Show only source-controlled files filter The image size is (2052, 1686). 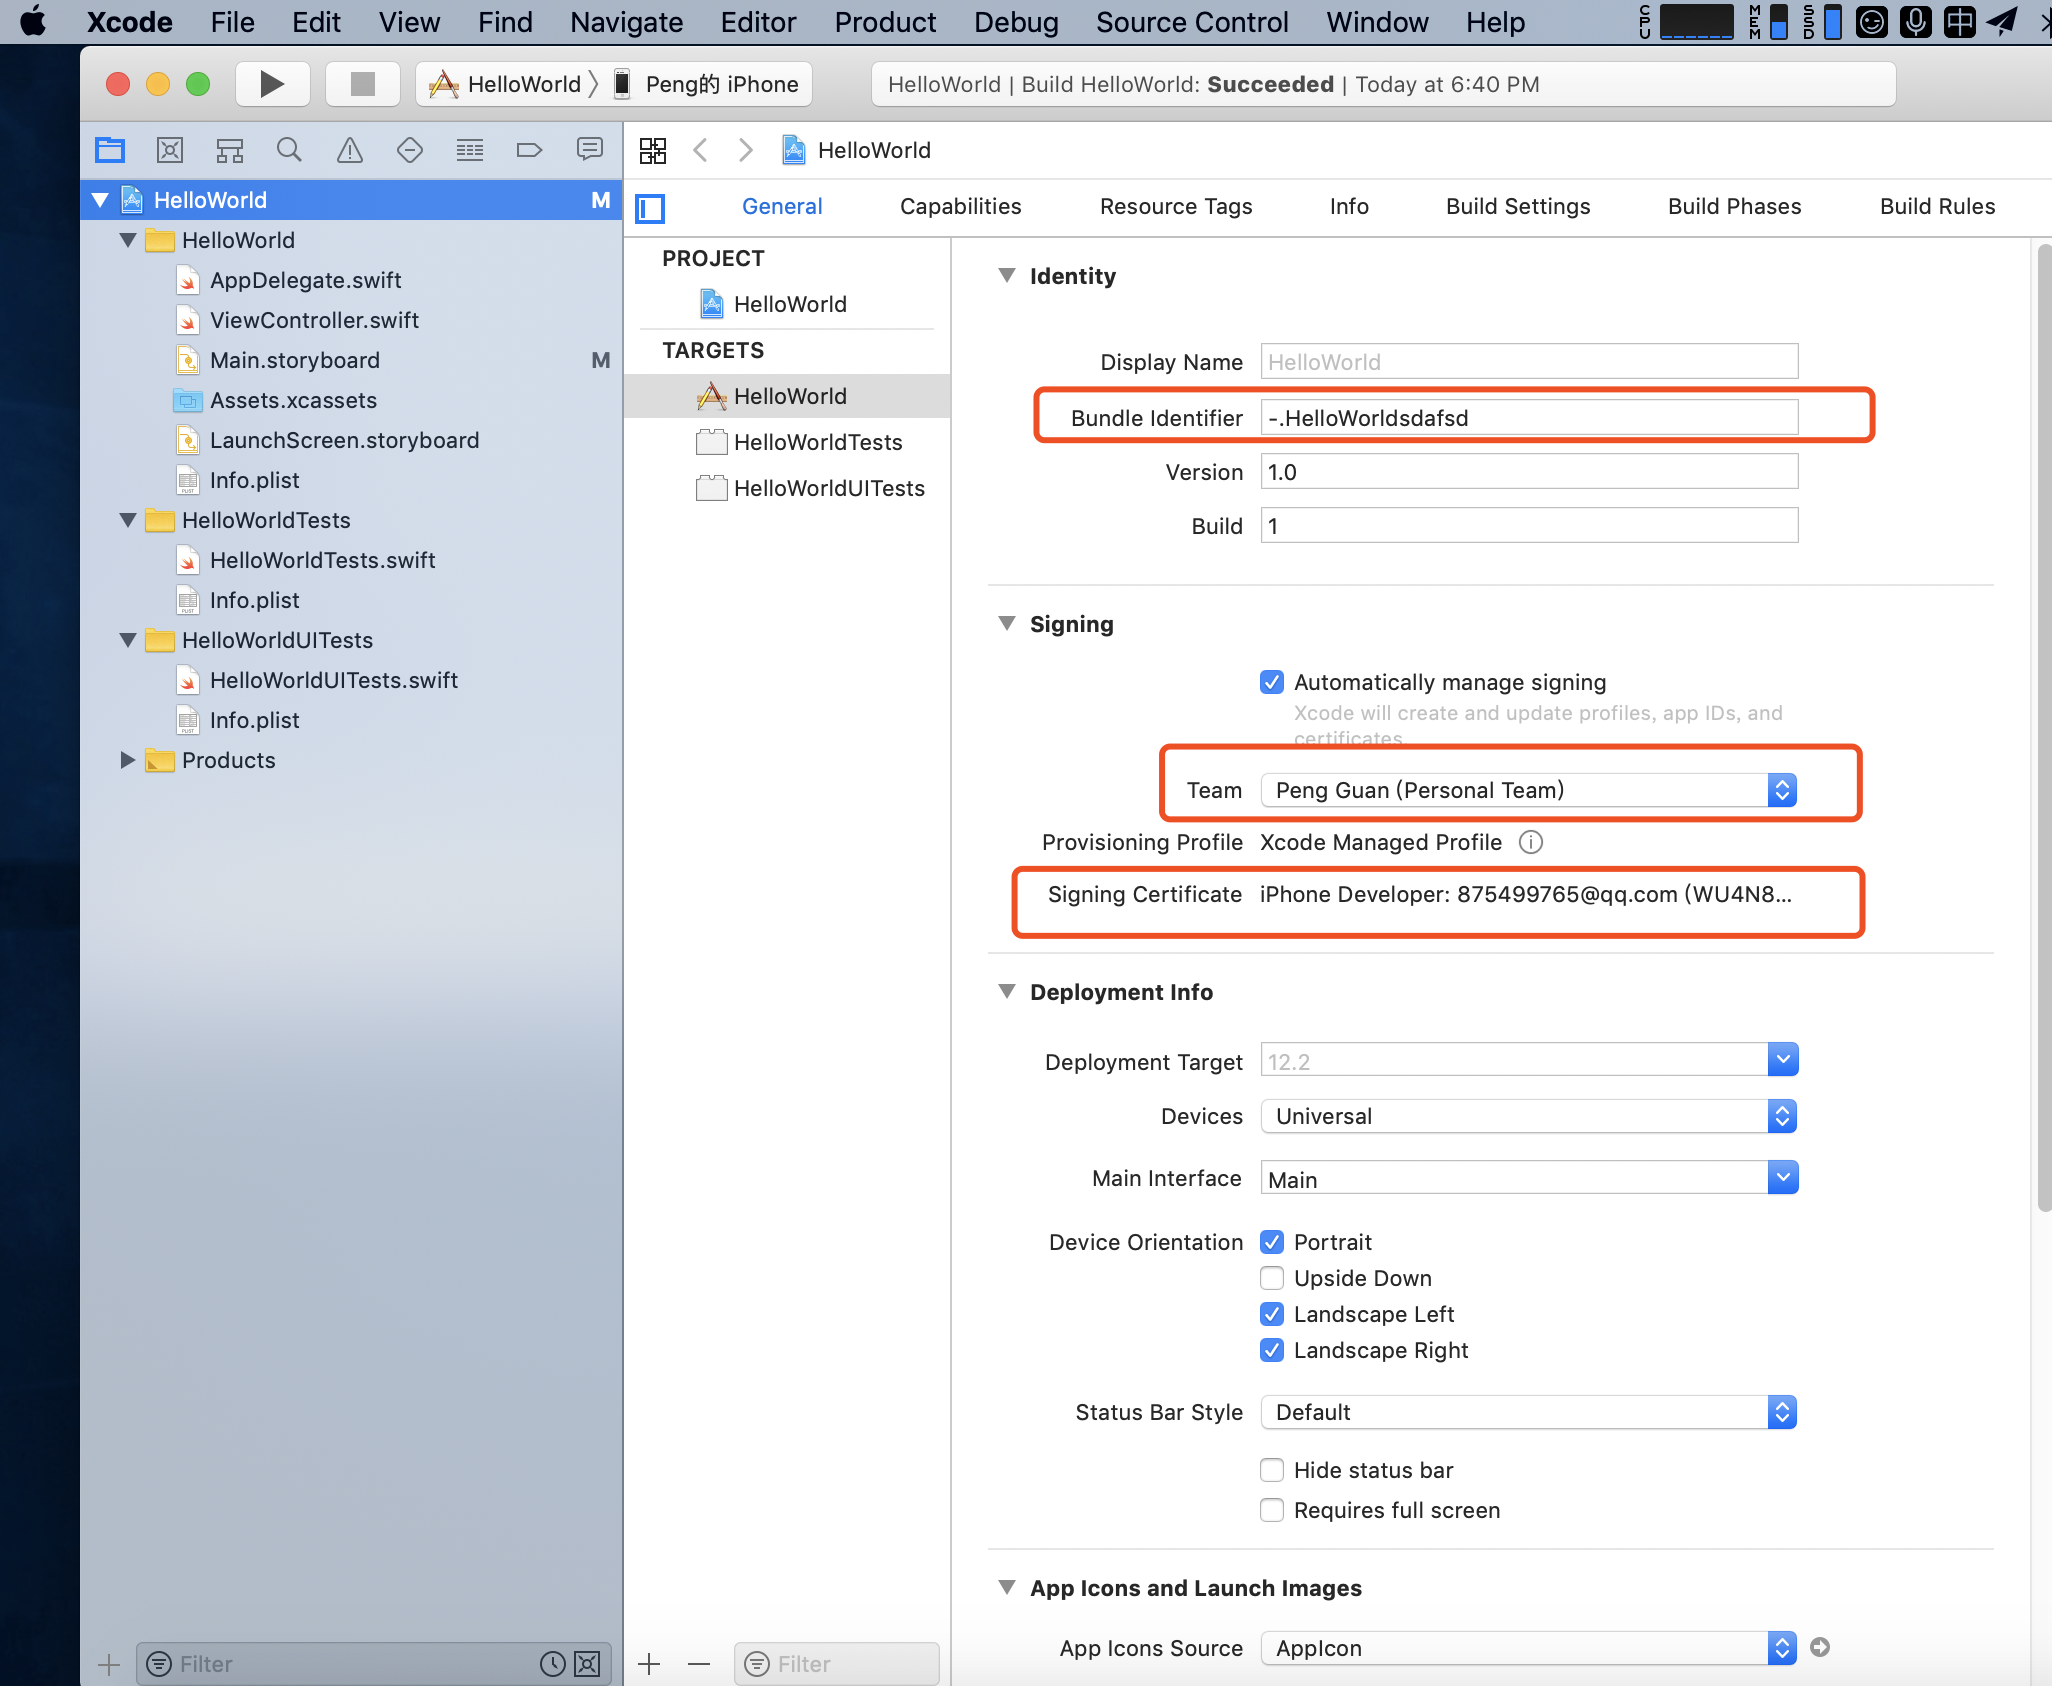pos(587,1664)
